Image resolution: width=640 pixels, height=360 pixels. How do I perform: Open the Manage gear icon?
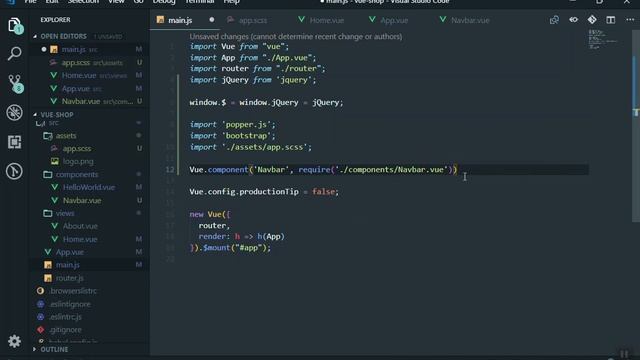[x=15, y=341]
